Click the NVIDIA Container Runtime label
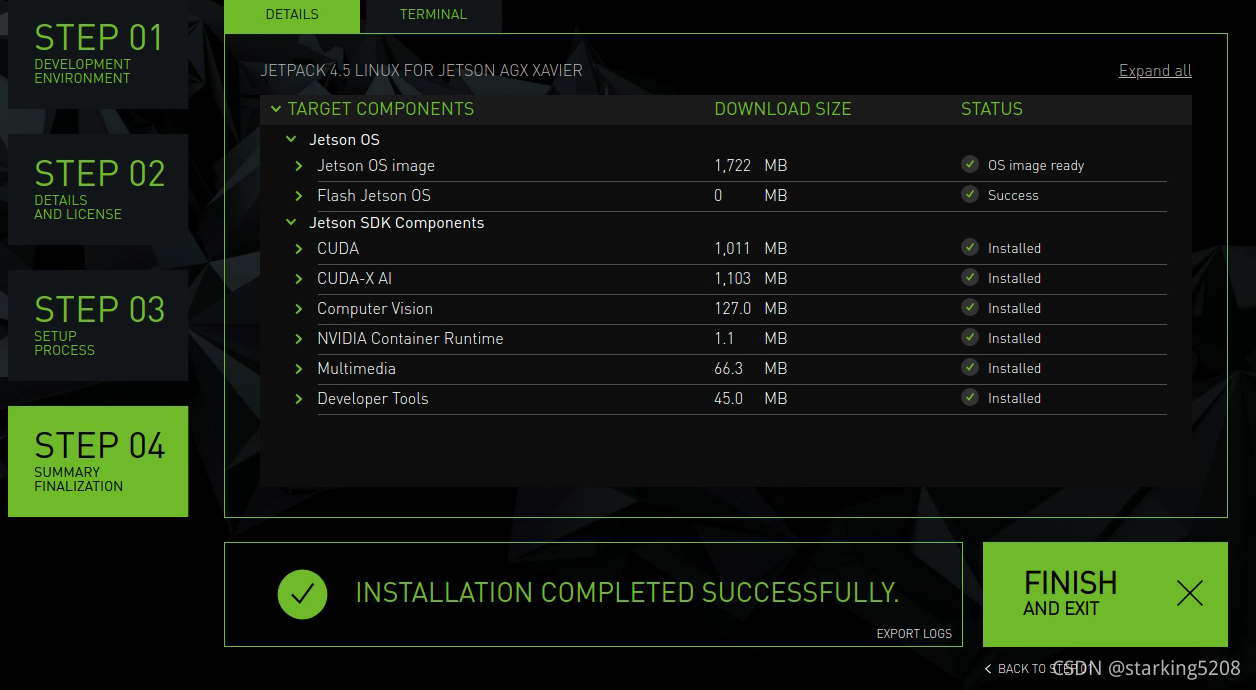The width and height of the screenshot is (1256, 690). tap(410, 339)
